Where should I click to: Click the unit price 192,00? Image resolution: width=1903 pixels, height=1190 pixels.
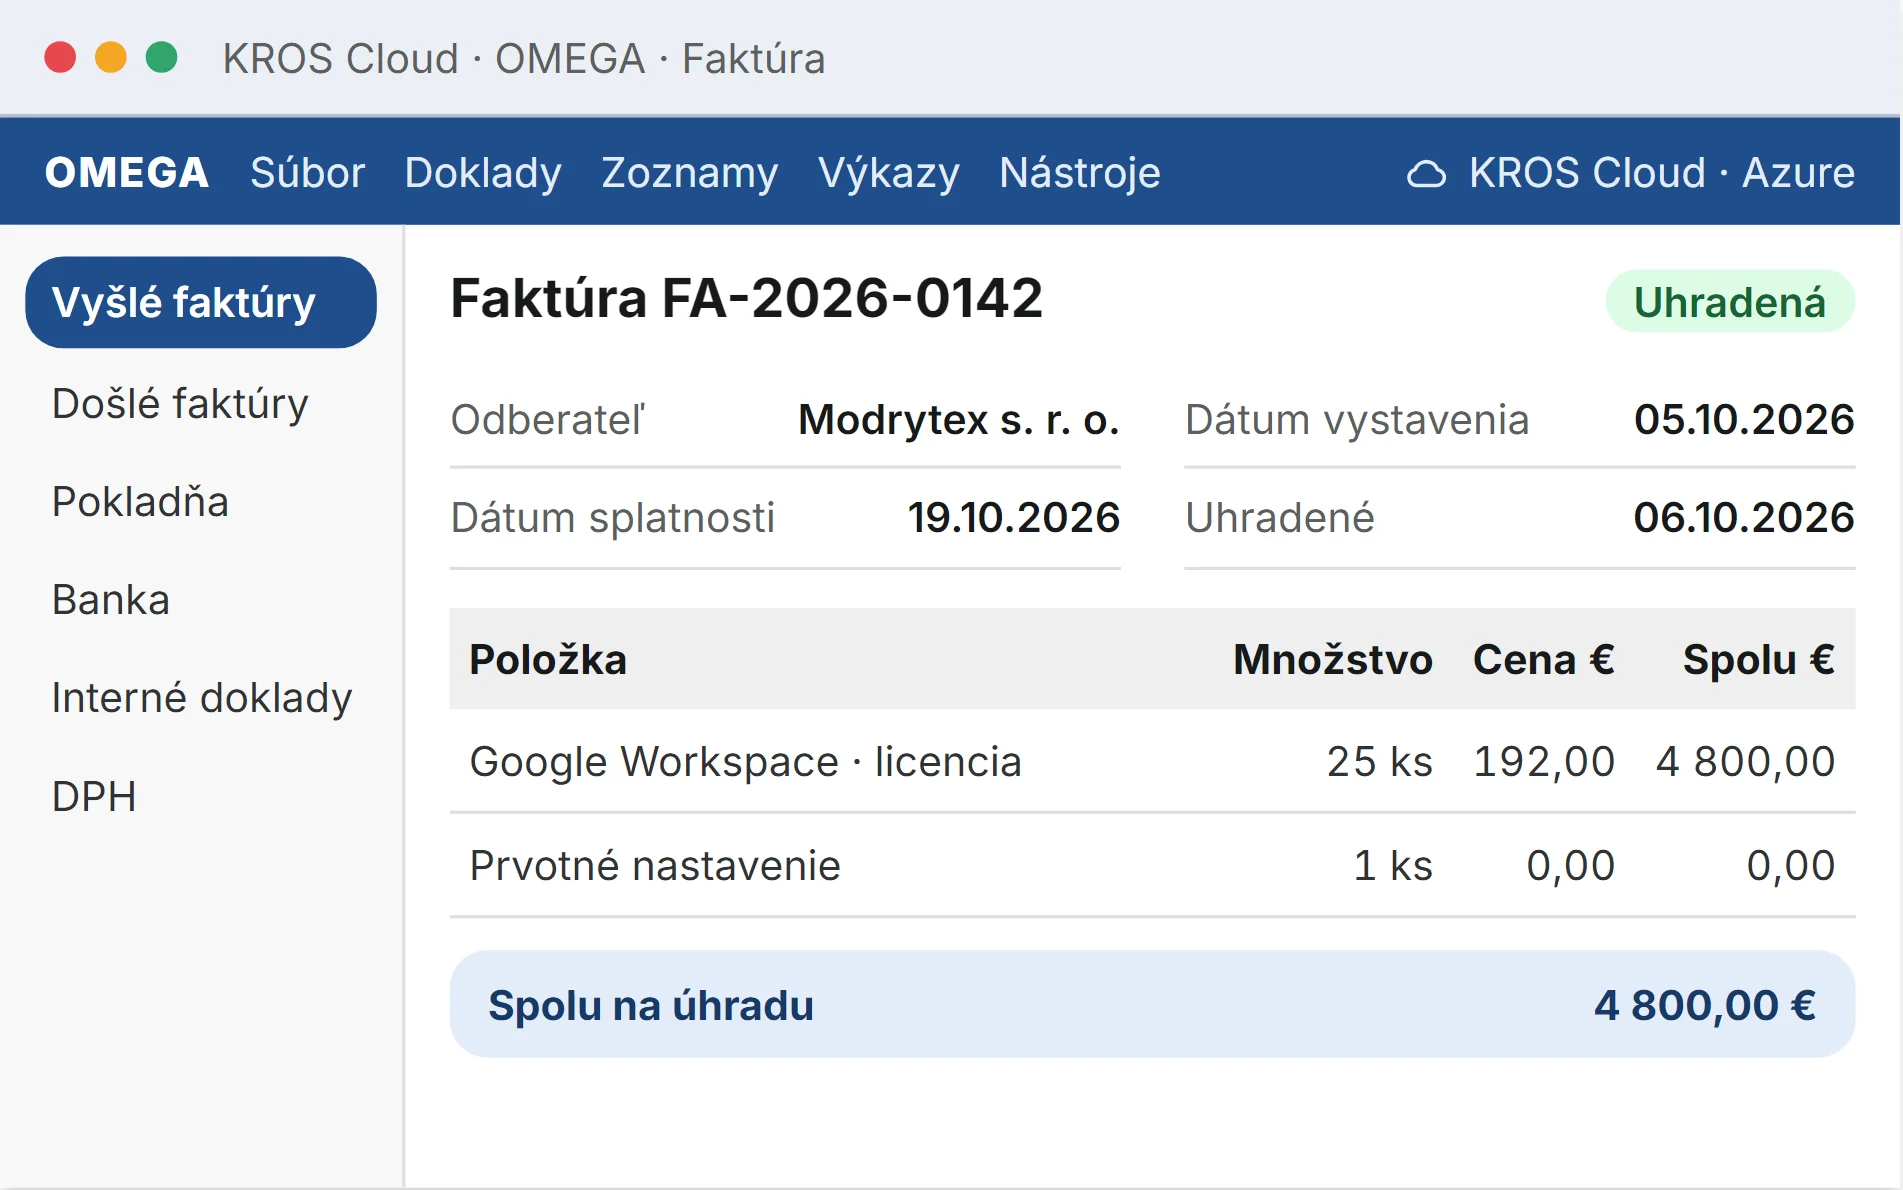pyautogui.click(x=1544, y=762)
